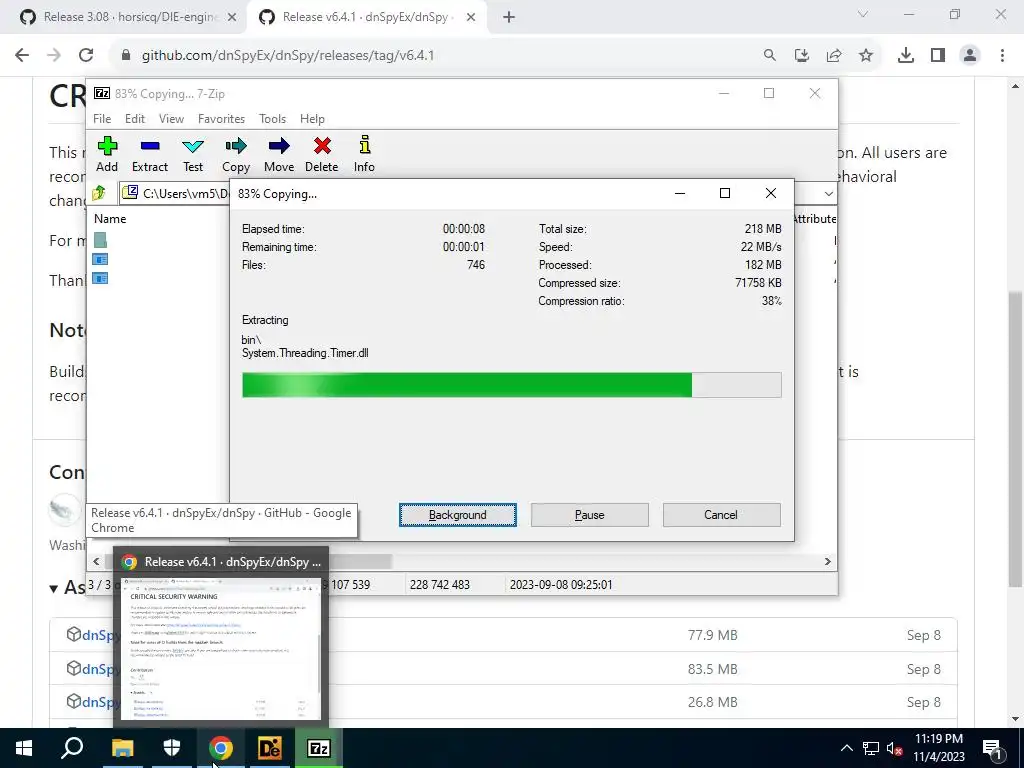Open the tab search chevron in Chrome
Screen dimensions: 1024x768
tap(863, 14)
